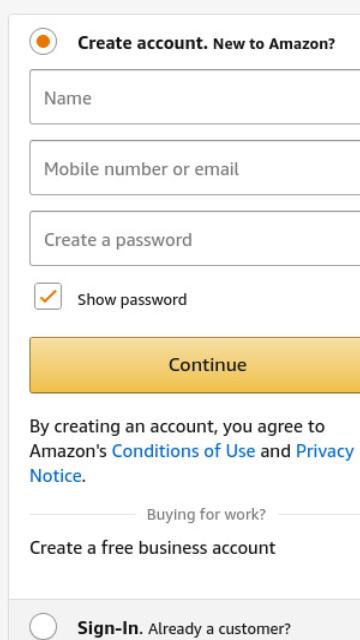Open the Privacy link text

324,452
